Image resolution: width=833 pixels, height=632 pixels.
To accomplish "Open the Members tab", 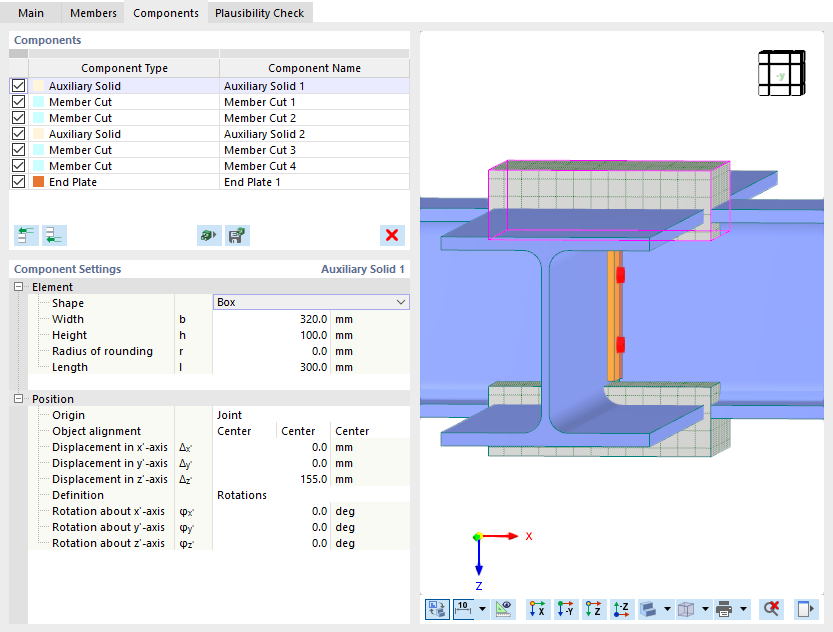I will (92, 13).
